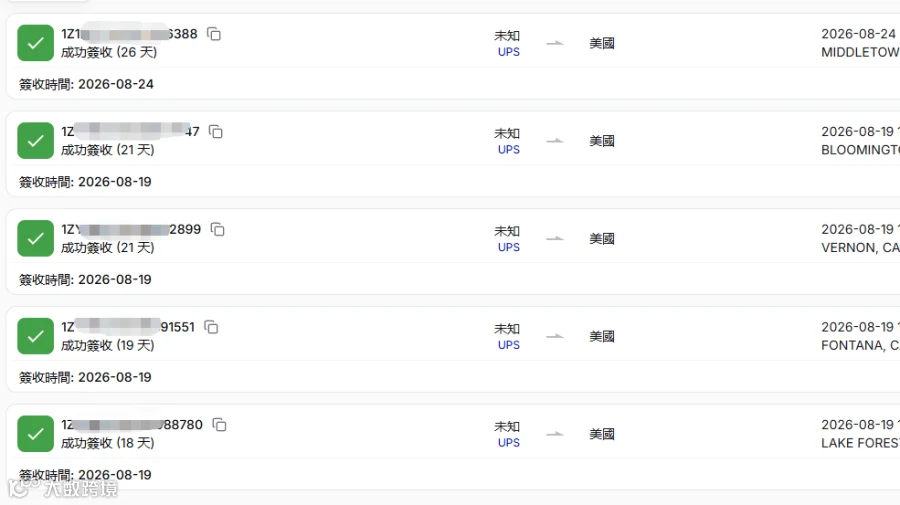Select tracking number ending in 2899

[x=131, y=230]
